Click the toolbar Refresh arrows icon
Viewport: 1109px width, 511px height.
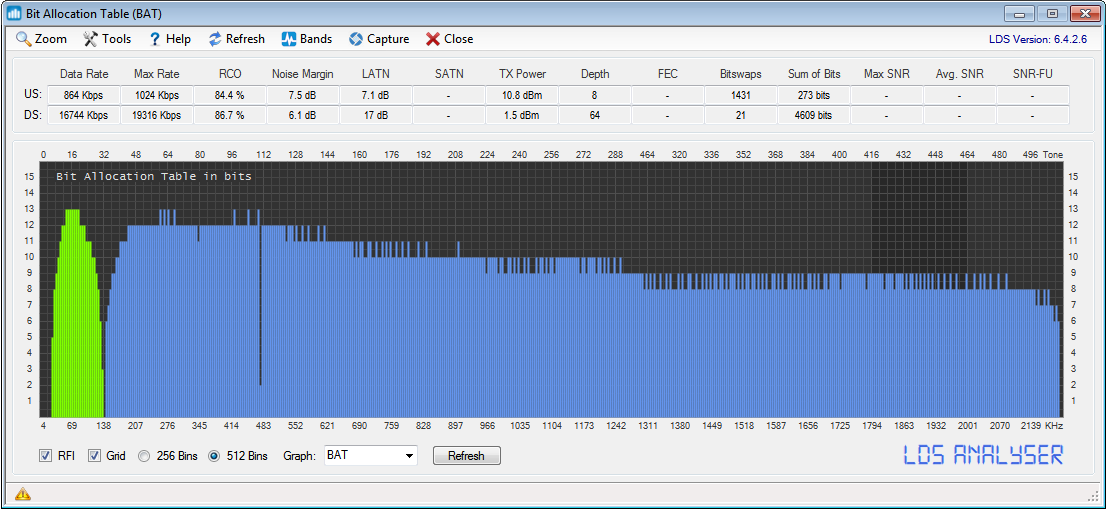click(215, 39)
